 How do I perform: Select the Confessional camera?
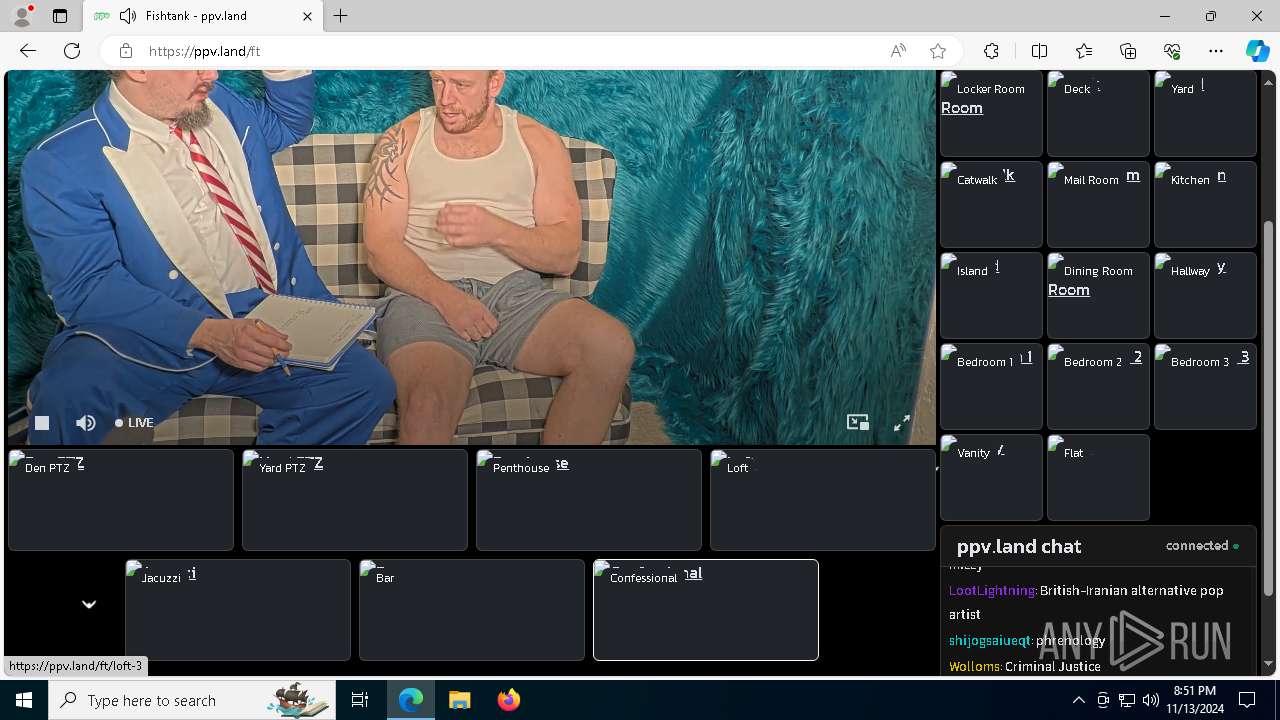point(706,610)
